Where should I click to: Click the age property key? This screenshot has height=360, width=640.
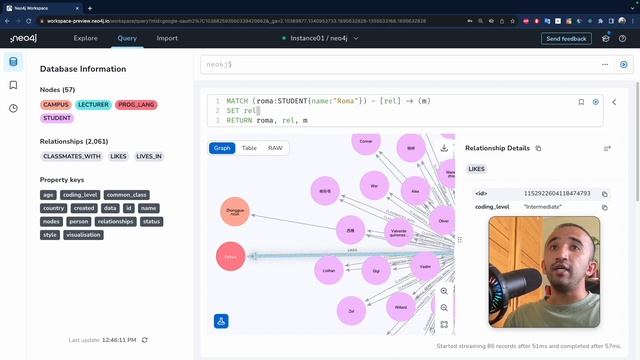(x=48, y=195)
